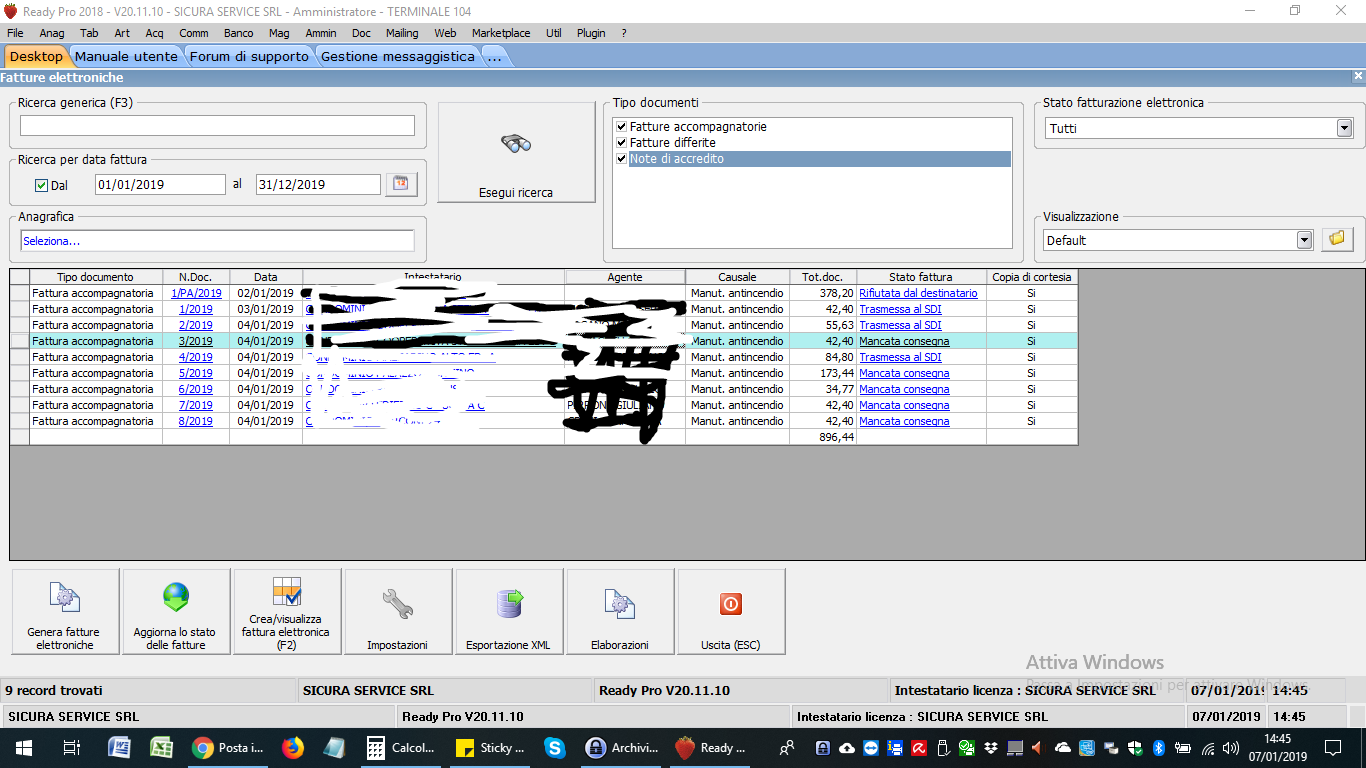This screenshot has height=768, width=1366.
Task: Switch to the Calcolatrice taskbar app
Action: 402,747
